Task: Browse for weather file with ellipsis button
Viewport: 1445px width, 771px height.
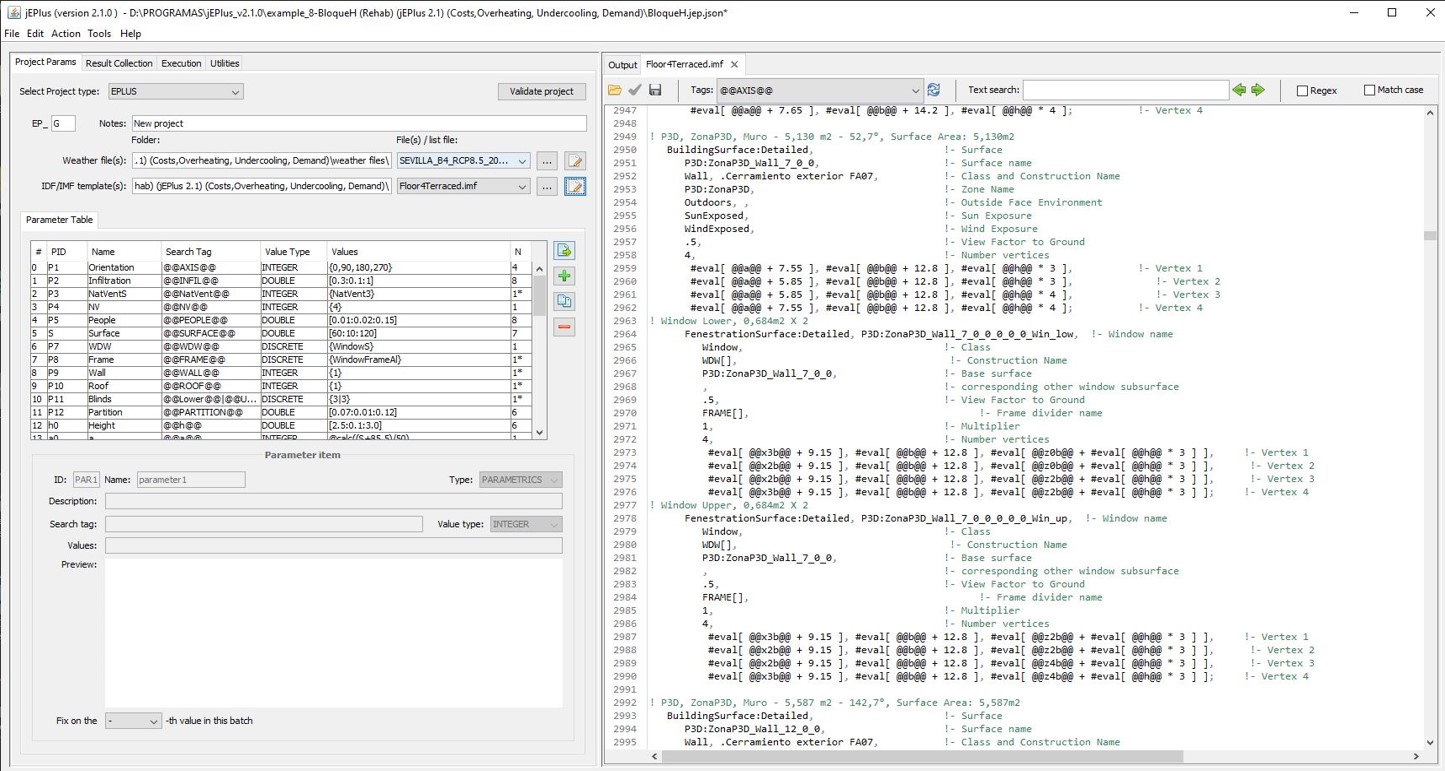Action: click(546, 161)
